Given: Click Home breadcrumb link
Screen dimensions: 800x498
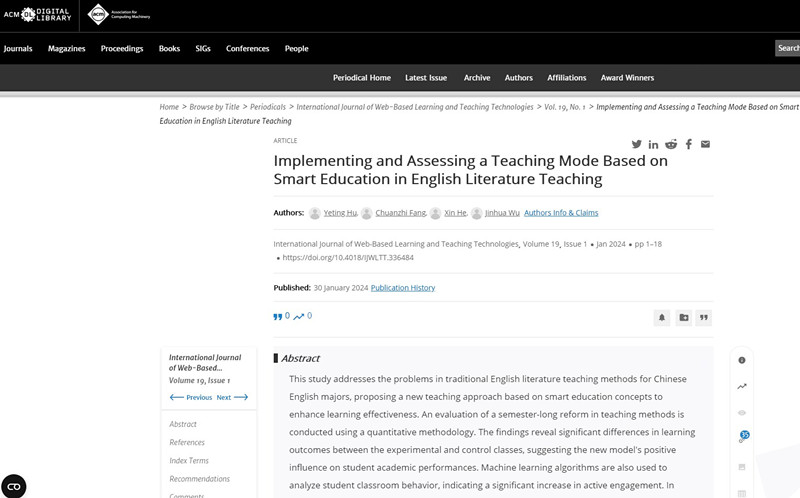Looking at the screenshot, I should (169, 107).
